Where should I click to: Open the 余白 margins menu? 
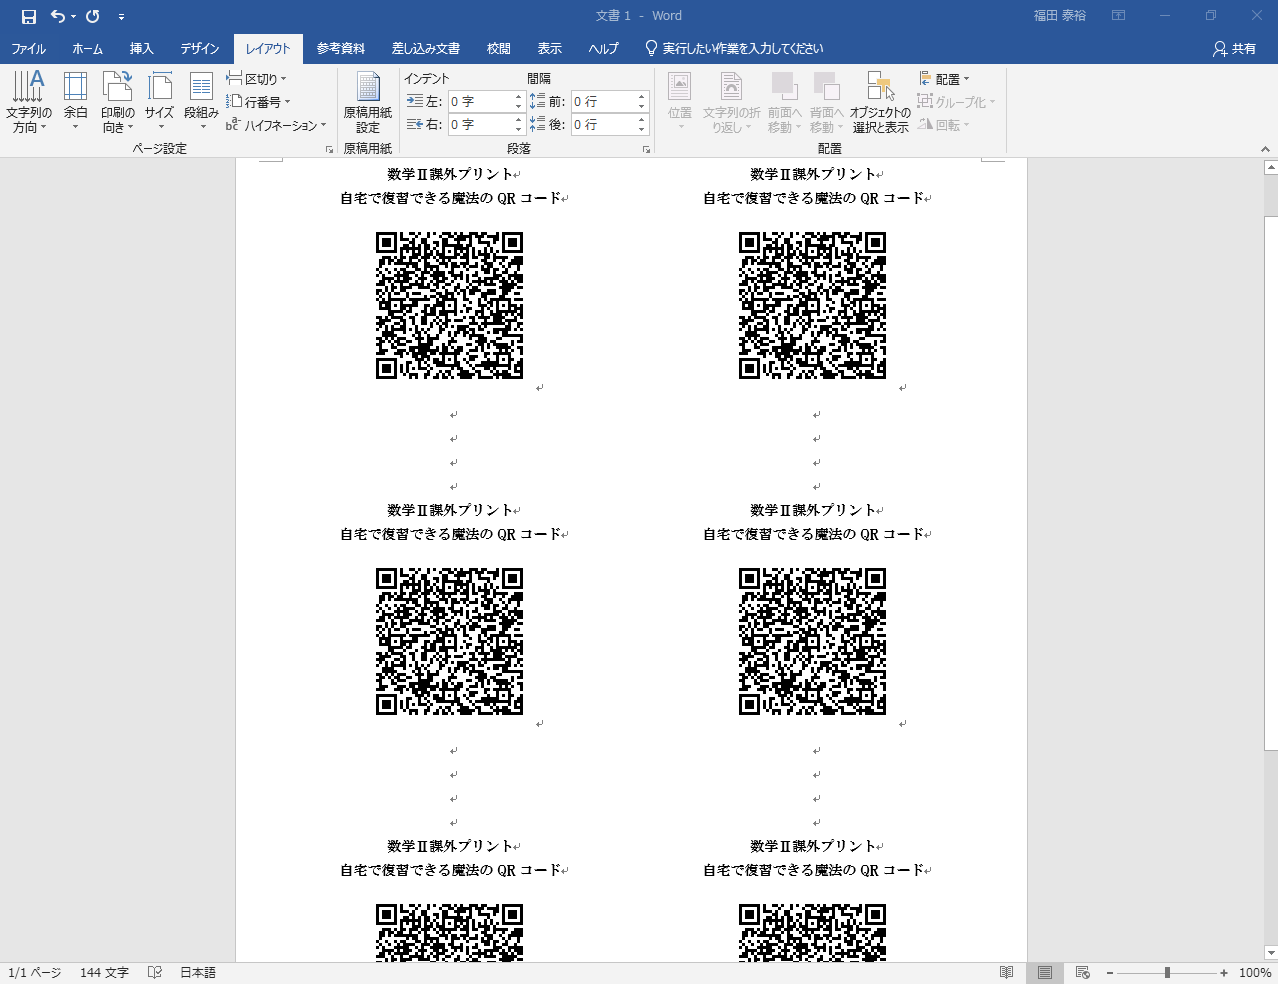pyautogui.click(x=75, y=101)
